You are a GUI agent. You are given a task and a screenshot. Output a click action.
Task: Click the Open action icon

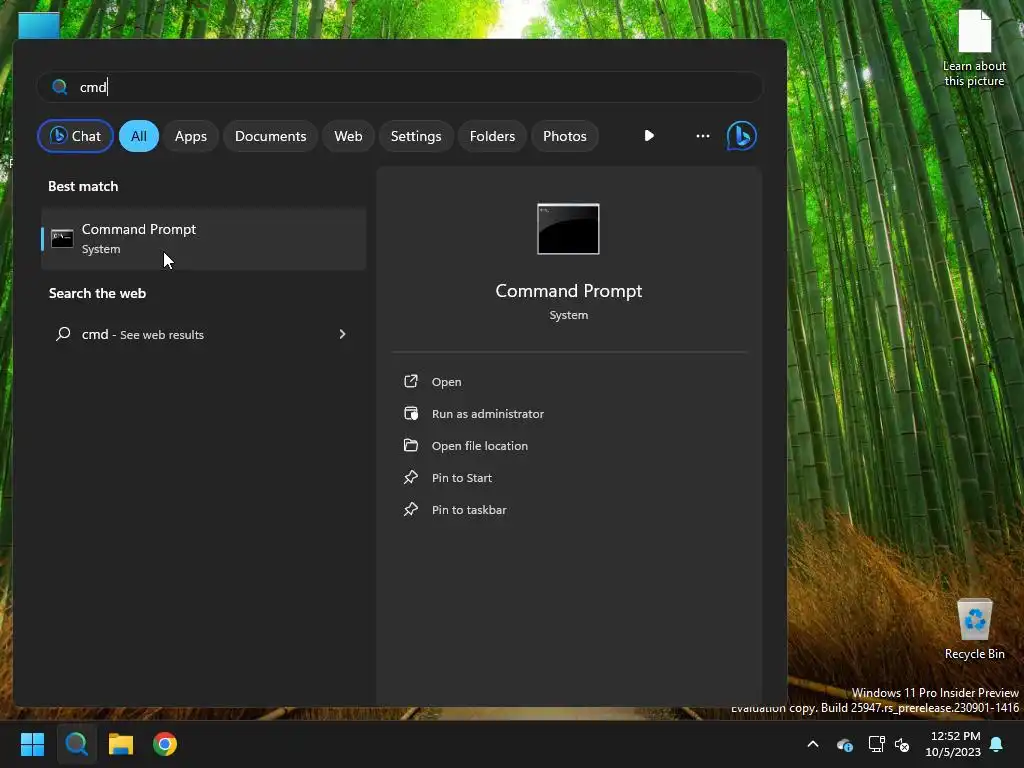pyautogui.click(x=411, y=381)
